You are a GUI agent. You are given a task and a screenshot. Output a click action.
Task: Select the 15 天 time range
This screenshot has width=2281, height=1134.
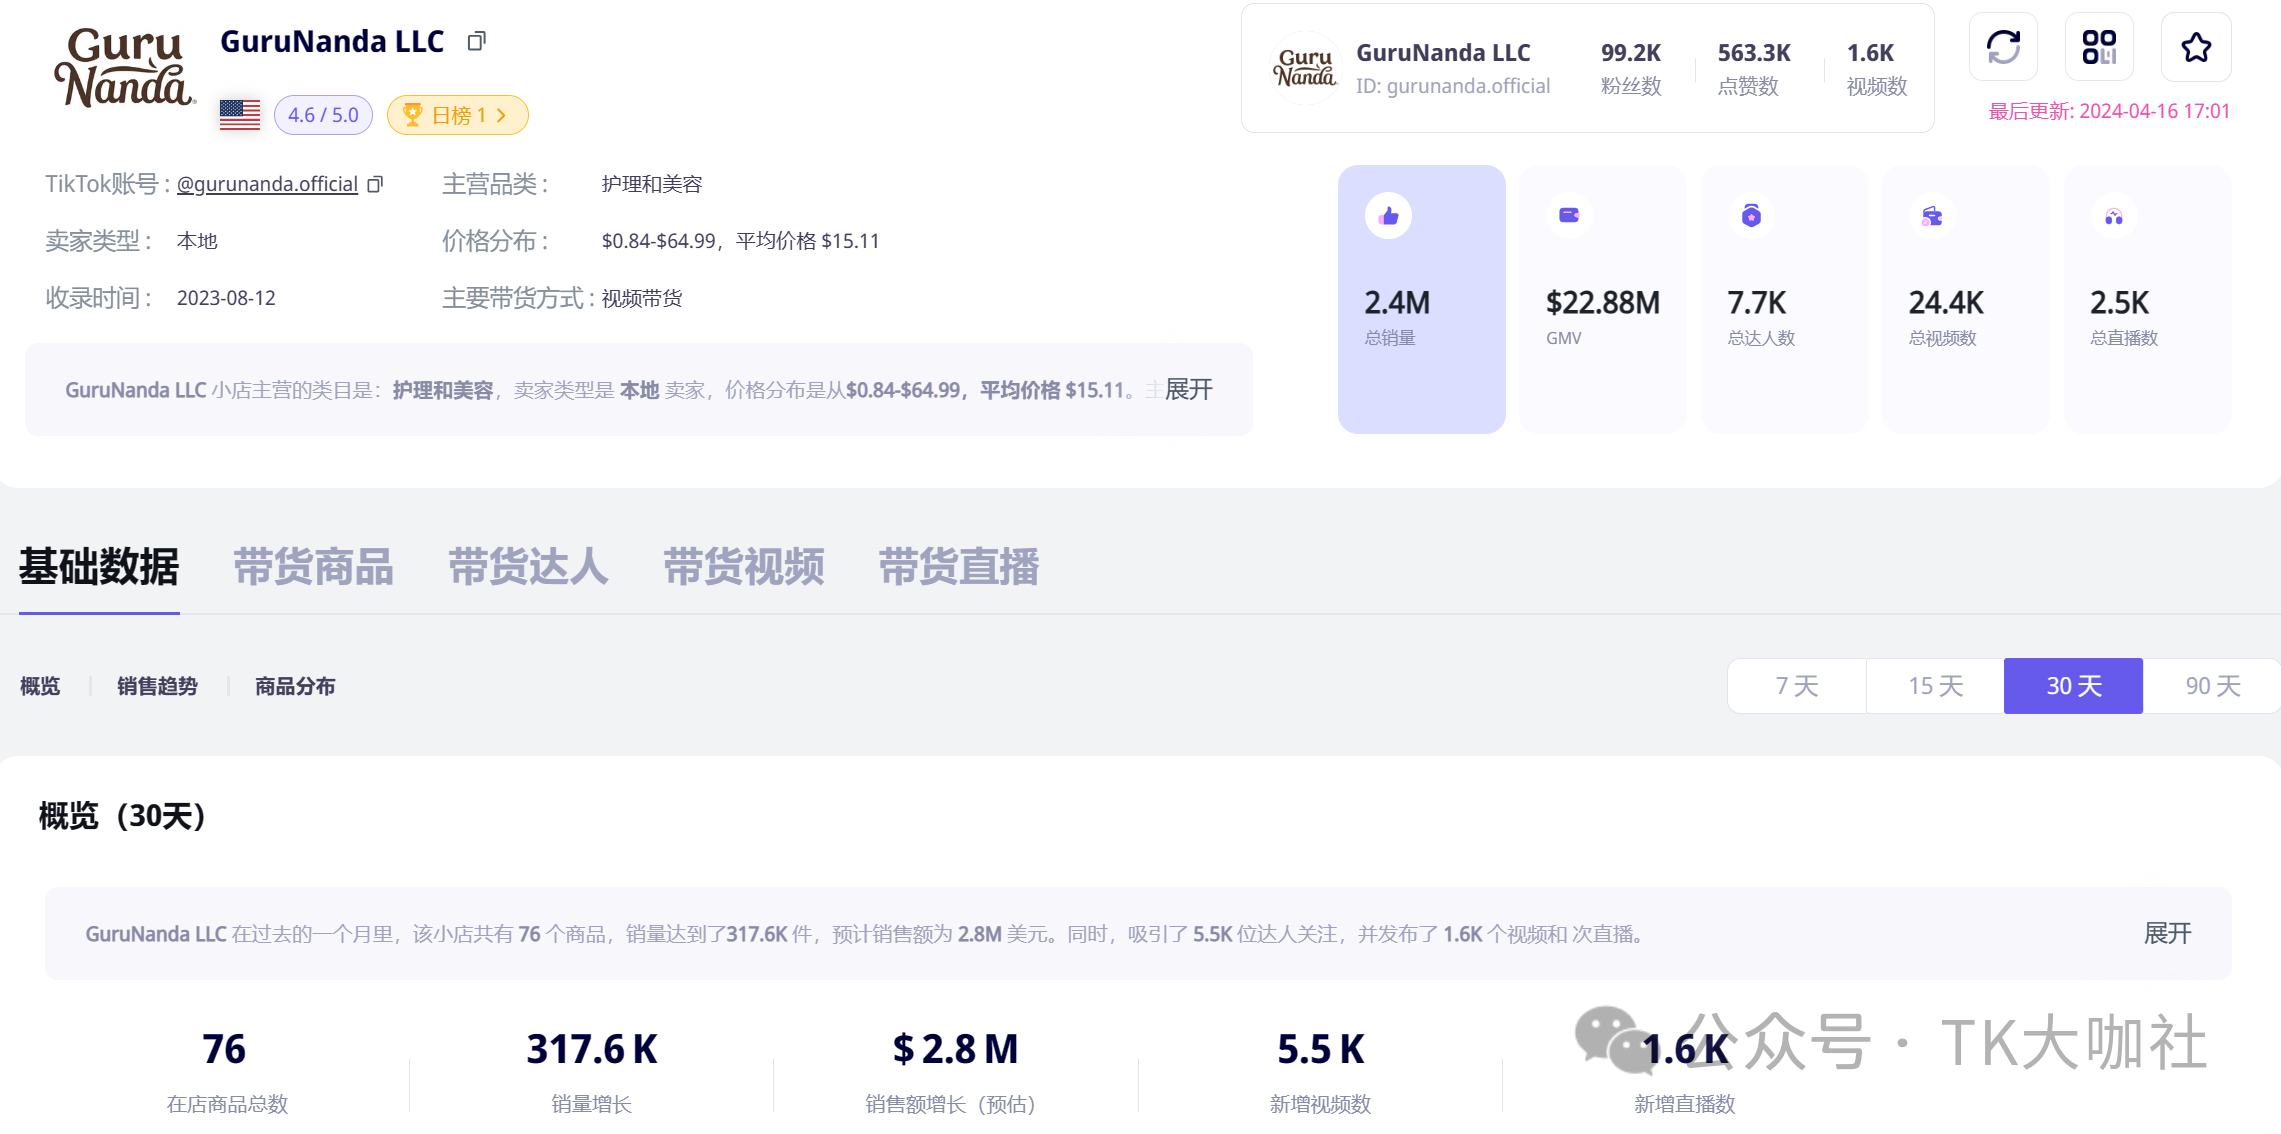(1935, 686)
